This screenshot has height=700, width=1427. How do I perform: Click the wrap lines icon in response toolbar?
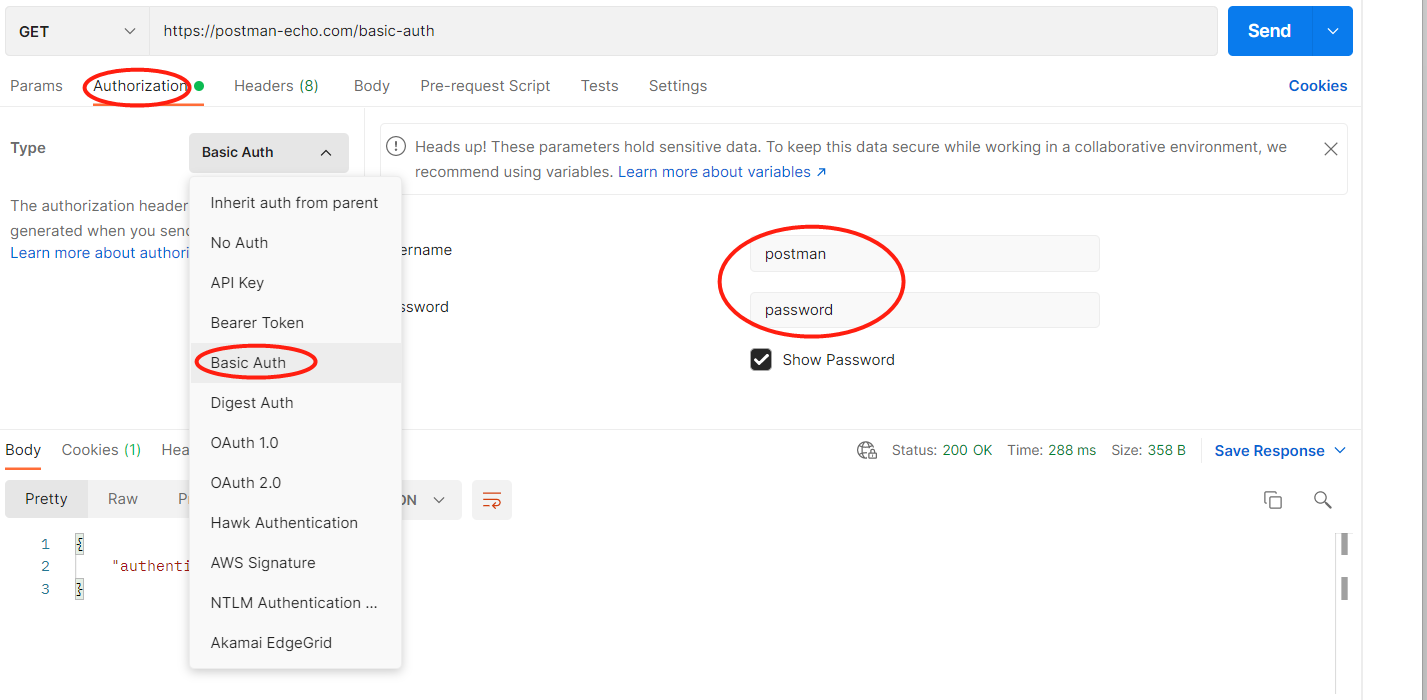pyautogui.click(x=492, y=500)
